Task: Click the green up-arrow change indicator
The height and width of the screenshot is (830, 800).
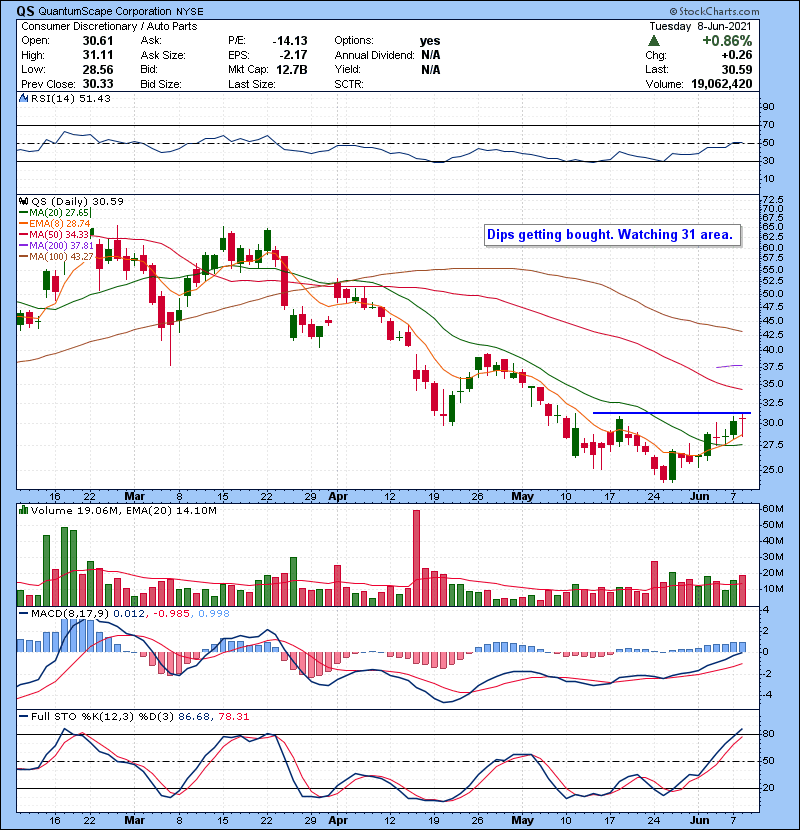Action: coord(653,39)
